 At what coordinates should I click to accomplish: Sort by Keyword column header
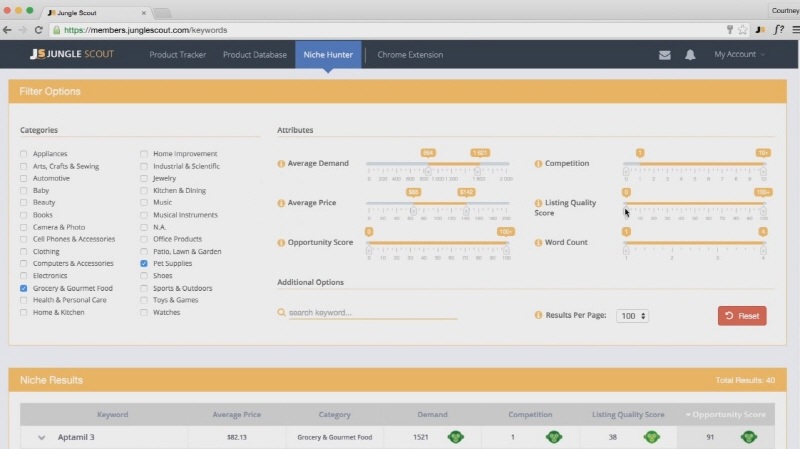113,414
